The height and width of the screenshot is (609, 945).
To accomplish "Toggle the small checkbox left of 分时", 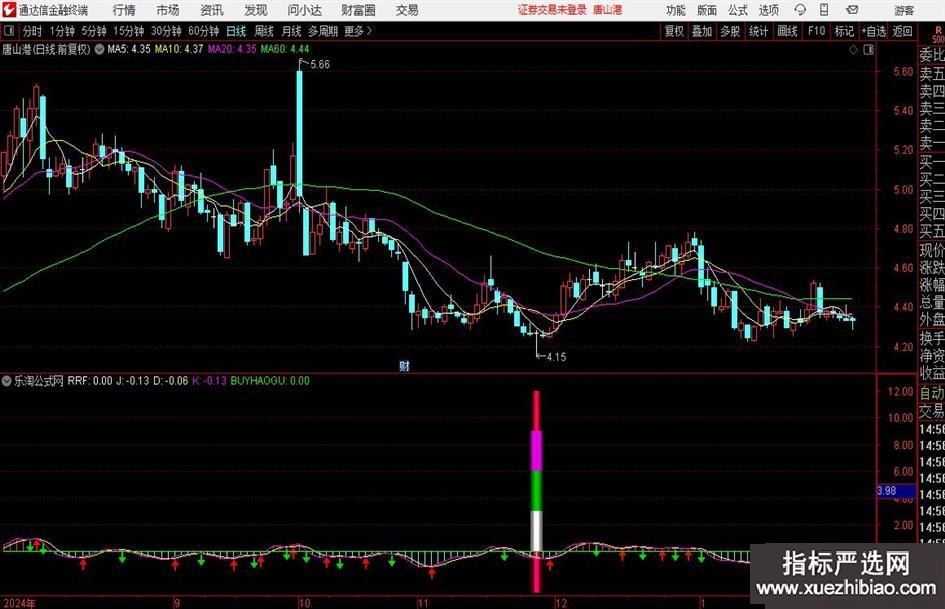I will click(x=9, y=31).
